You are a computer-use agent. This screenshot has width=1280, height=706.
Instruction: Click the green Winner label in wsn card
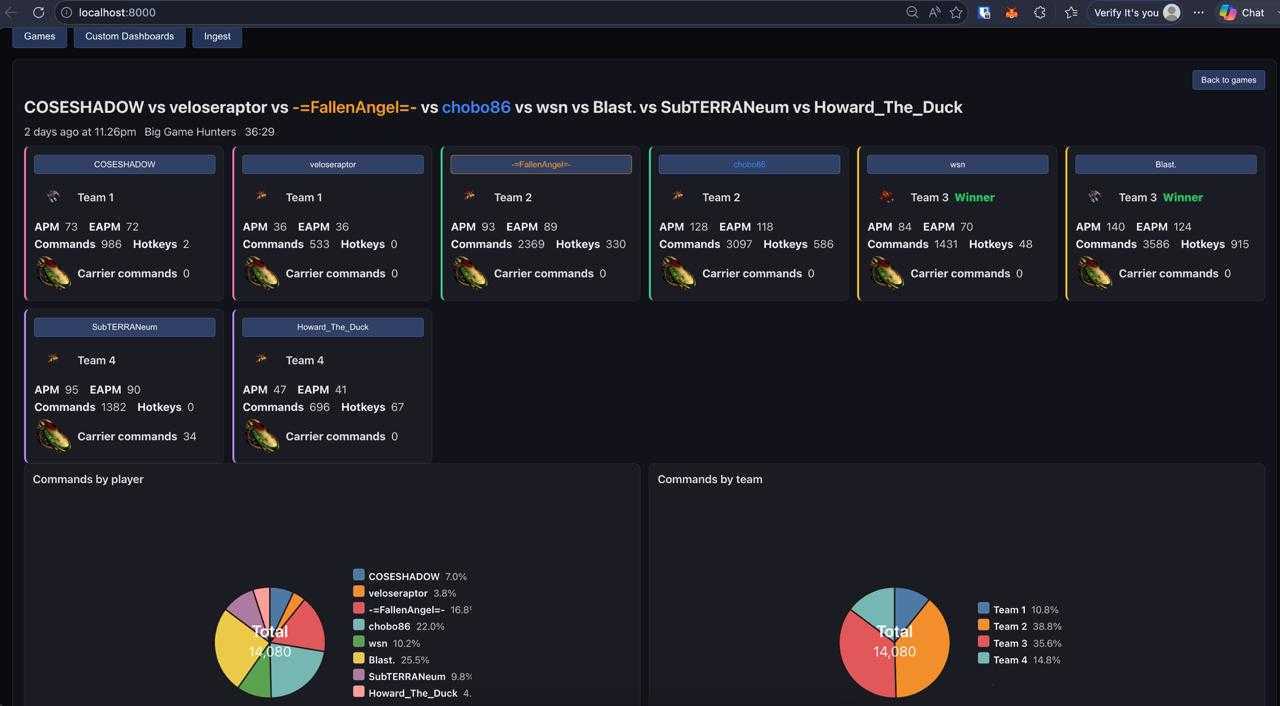tap(975, 197)
